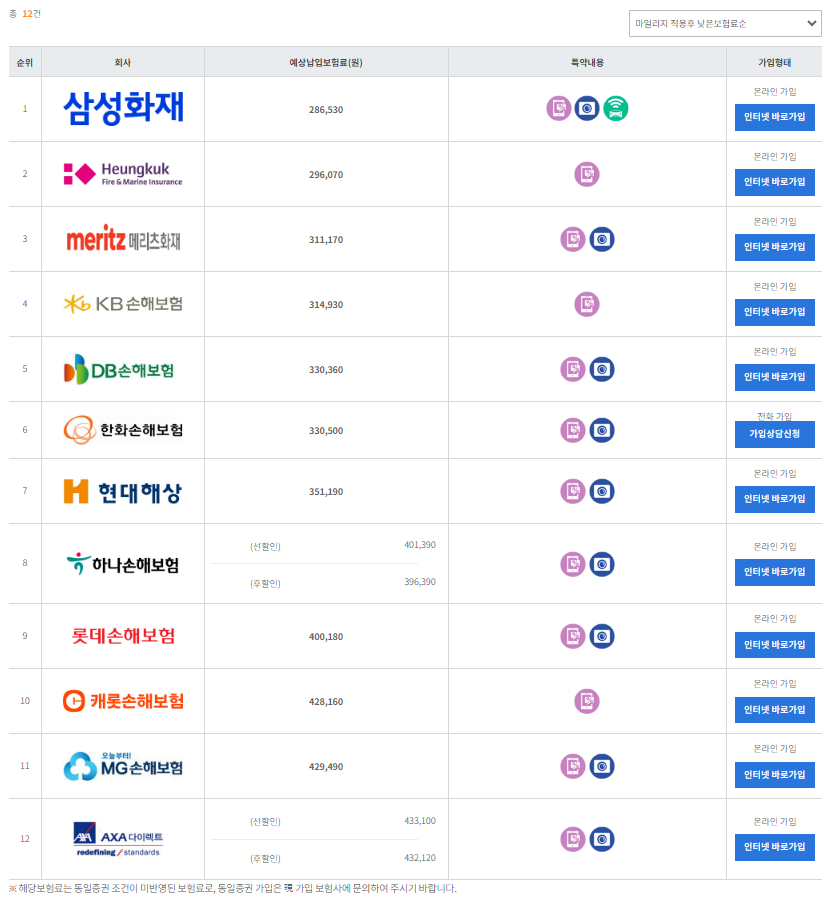The width and height of the screenshot is (832, 903).
Task: Click 인터넷 바로가입 button for 현대해상
Action: (x=774, y=499)
